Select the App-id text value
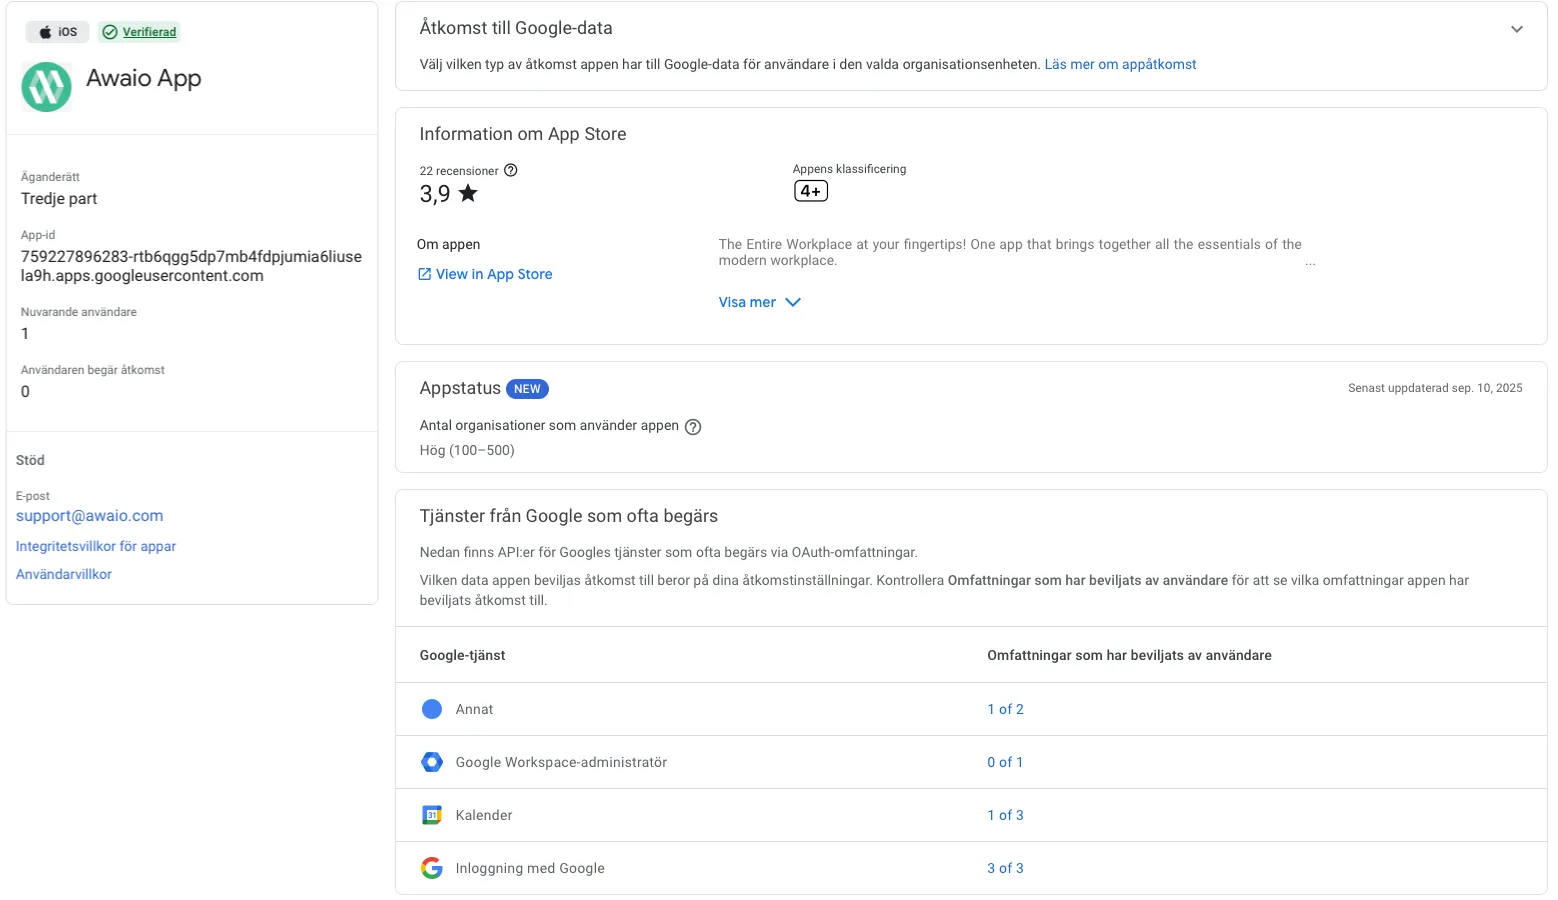Viewport: 1558px width, 900px height. pos(191,266)
